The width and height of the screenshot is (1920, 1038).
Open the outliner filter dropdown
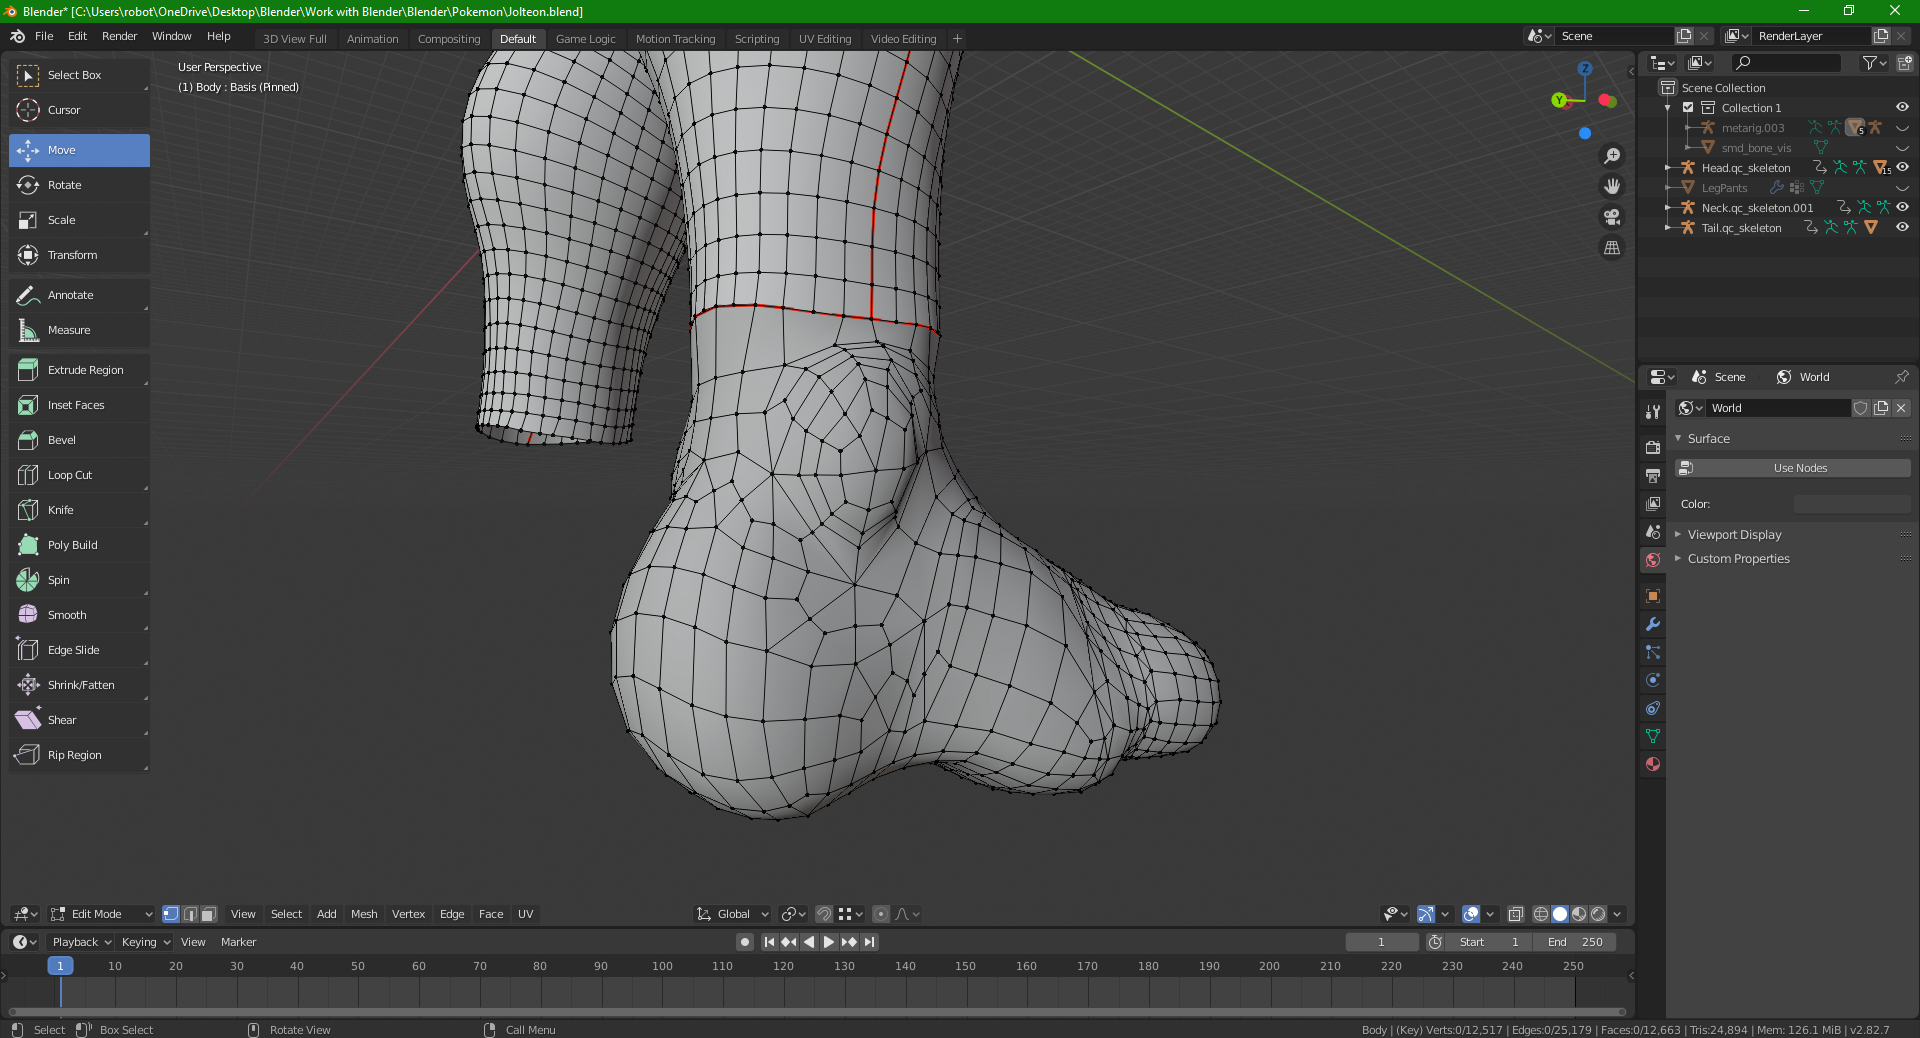1874,63
